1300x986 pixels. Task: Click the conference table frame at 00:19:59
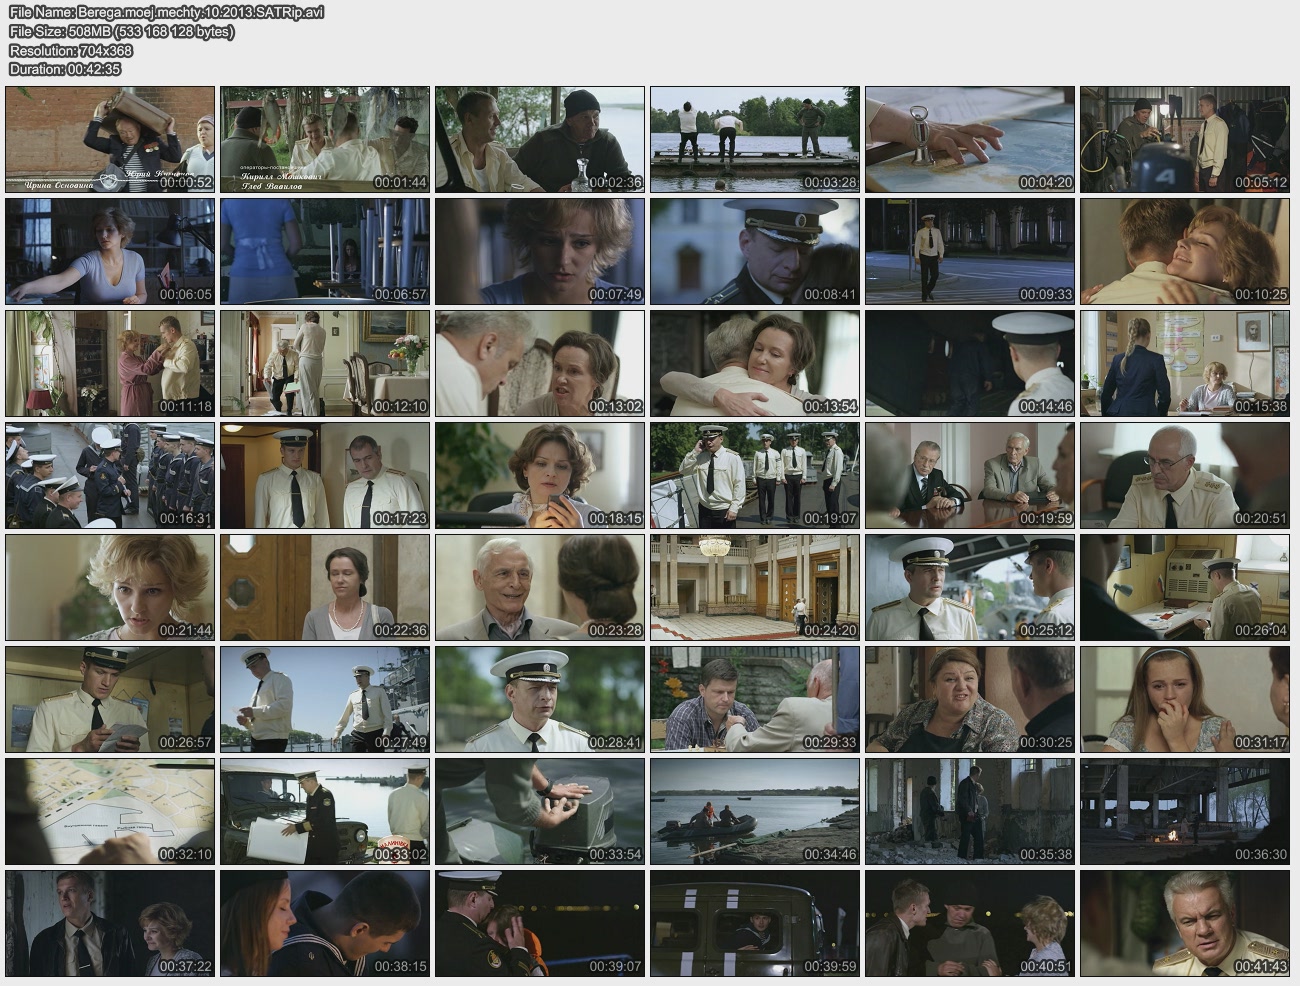coord(970,475)
